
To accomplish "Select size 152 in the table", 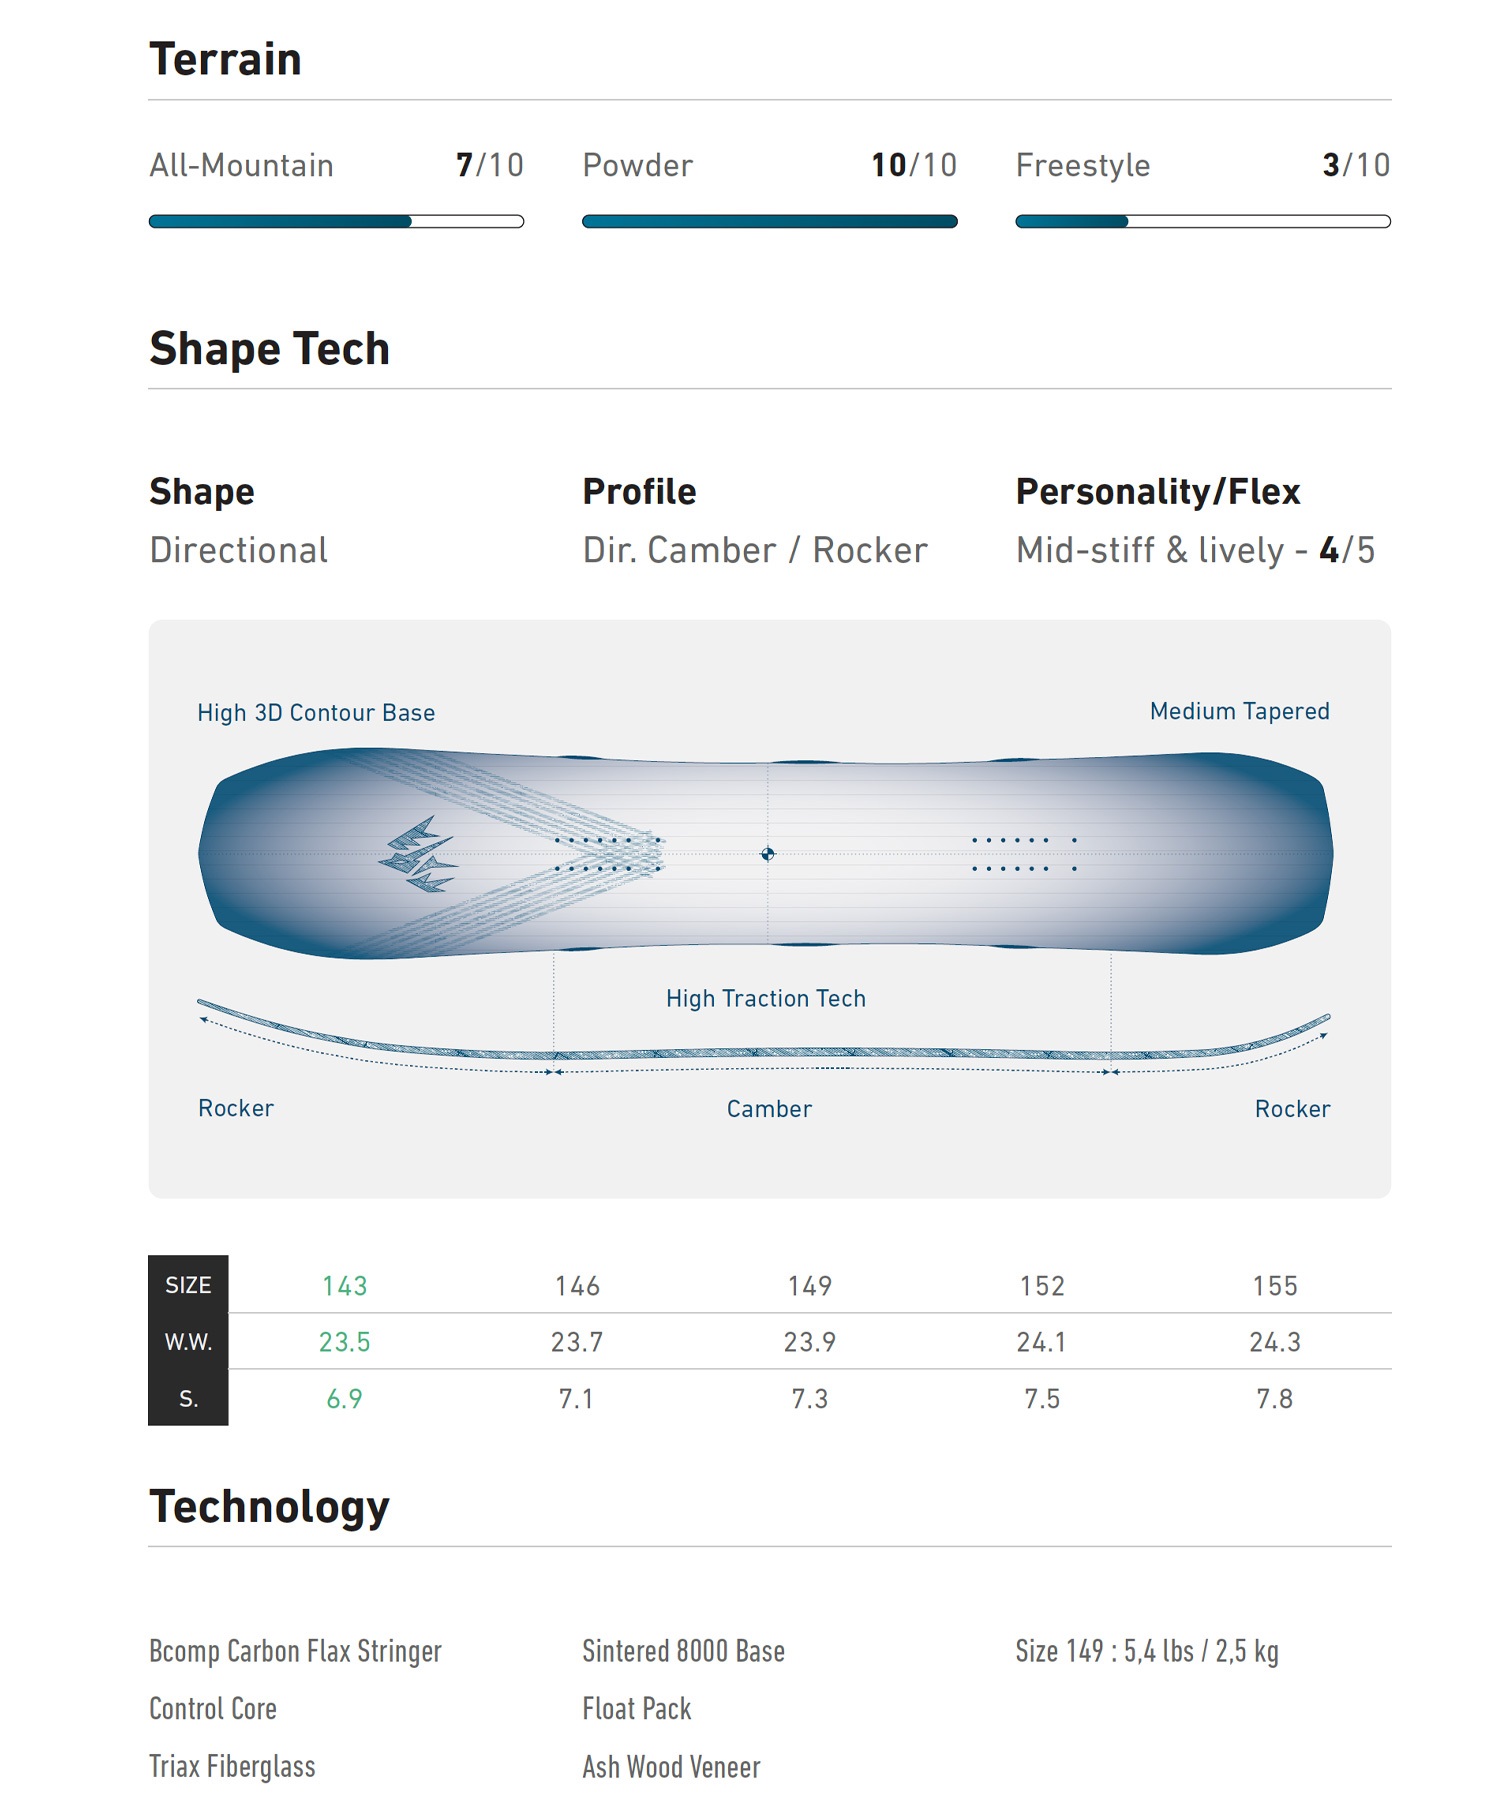I will click(x=1042, y=1285).
